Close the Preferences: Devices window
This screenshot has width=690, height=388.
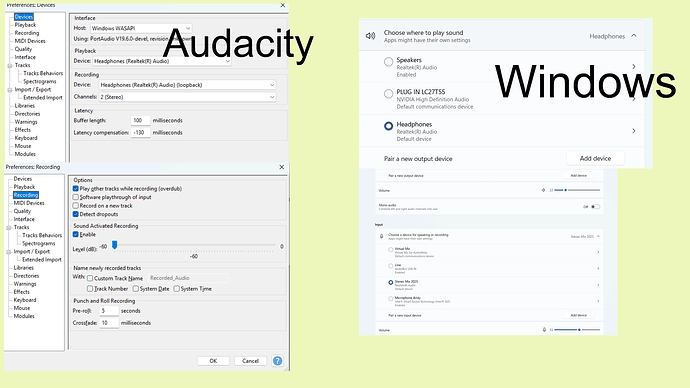click(x=283, y=5)
